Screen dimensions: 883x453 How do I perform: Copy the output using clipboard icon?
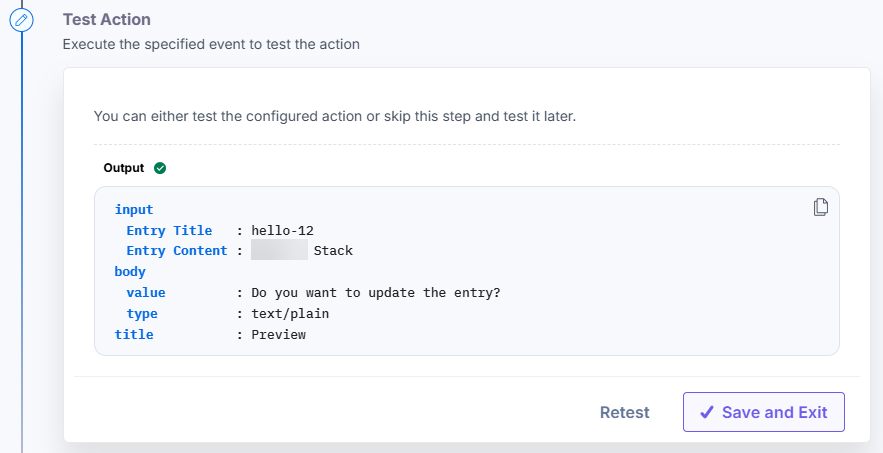point(820,207)
